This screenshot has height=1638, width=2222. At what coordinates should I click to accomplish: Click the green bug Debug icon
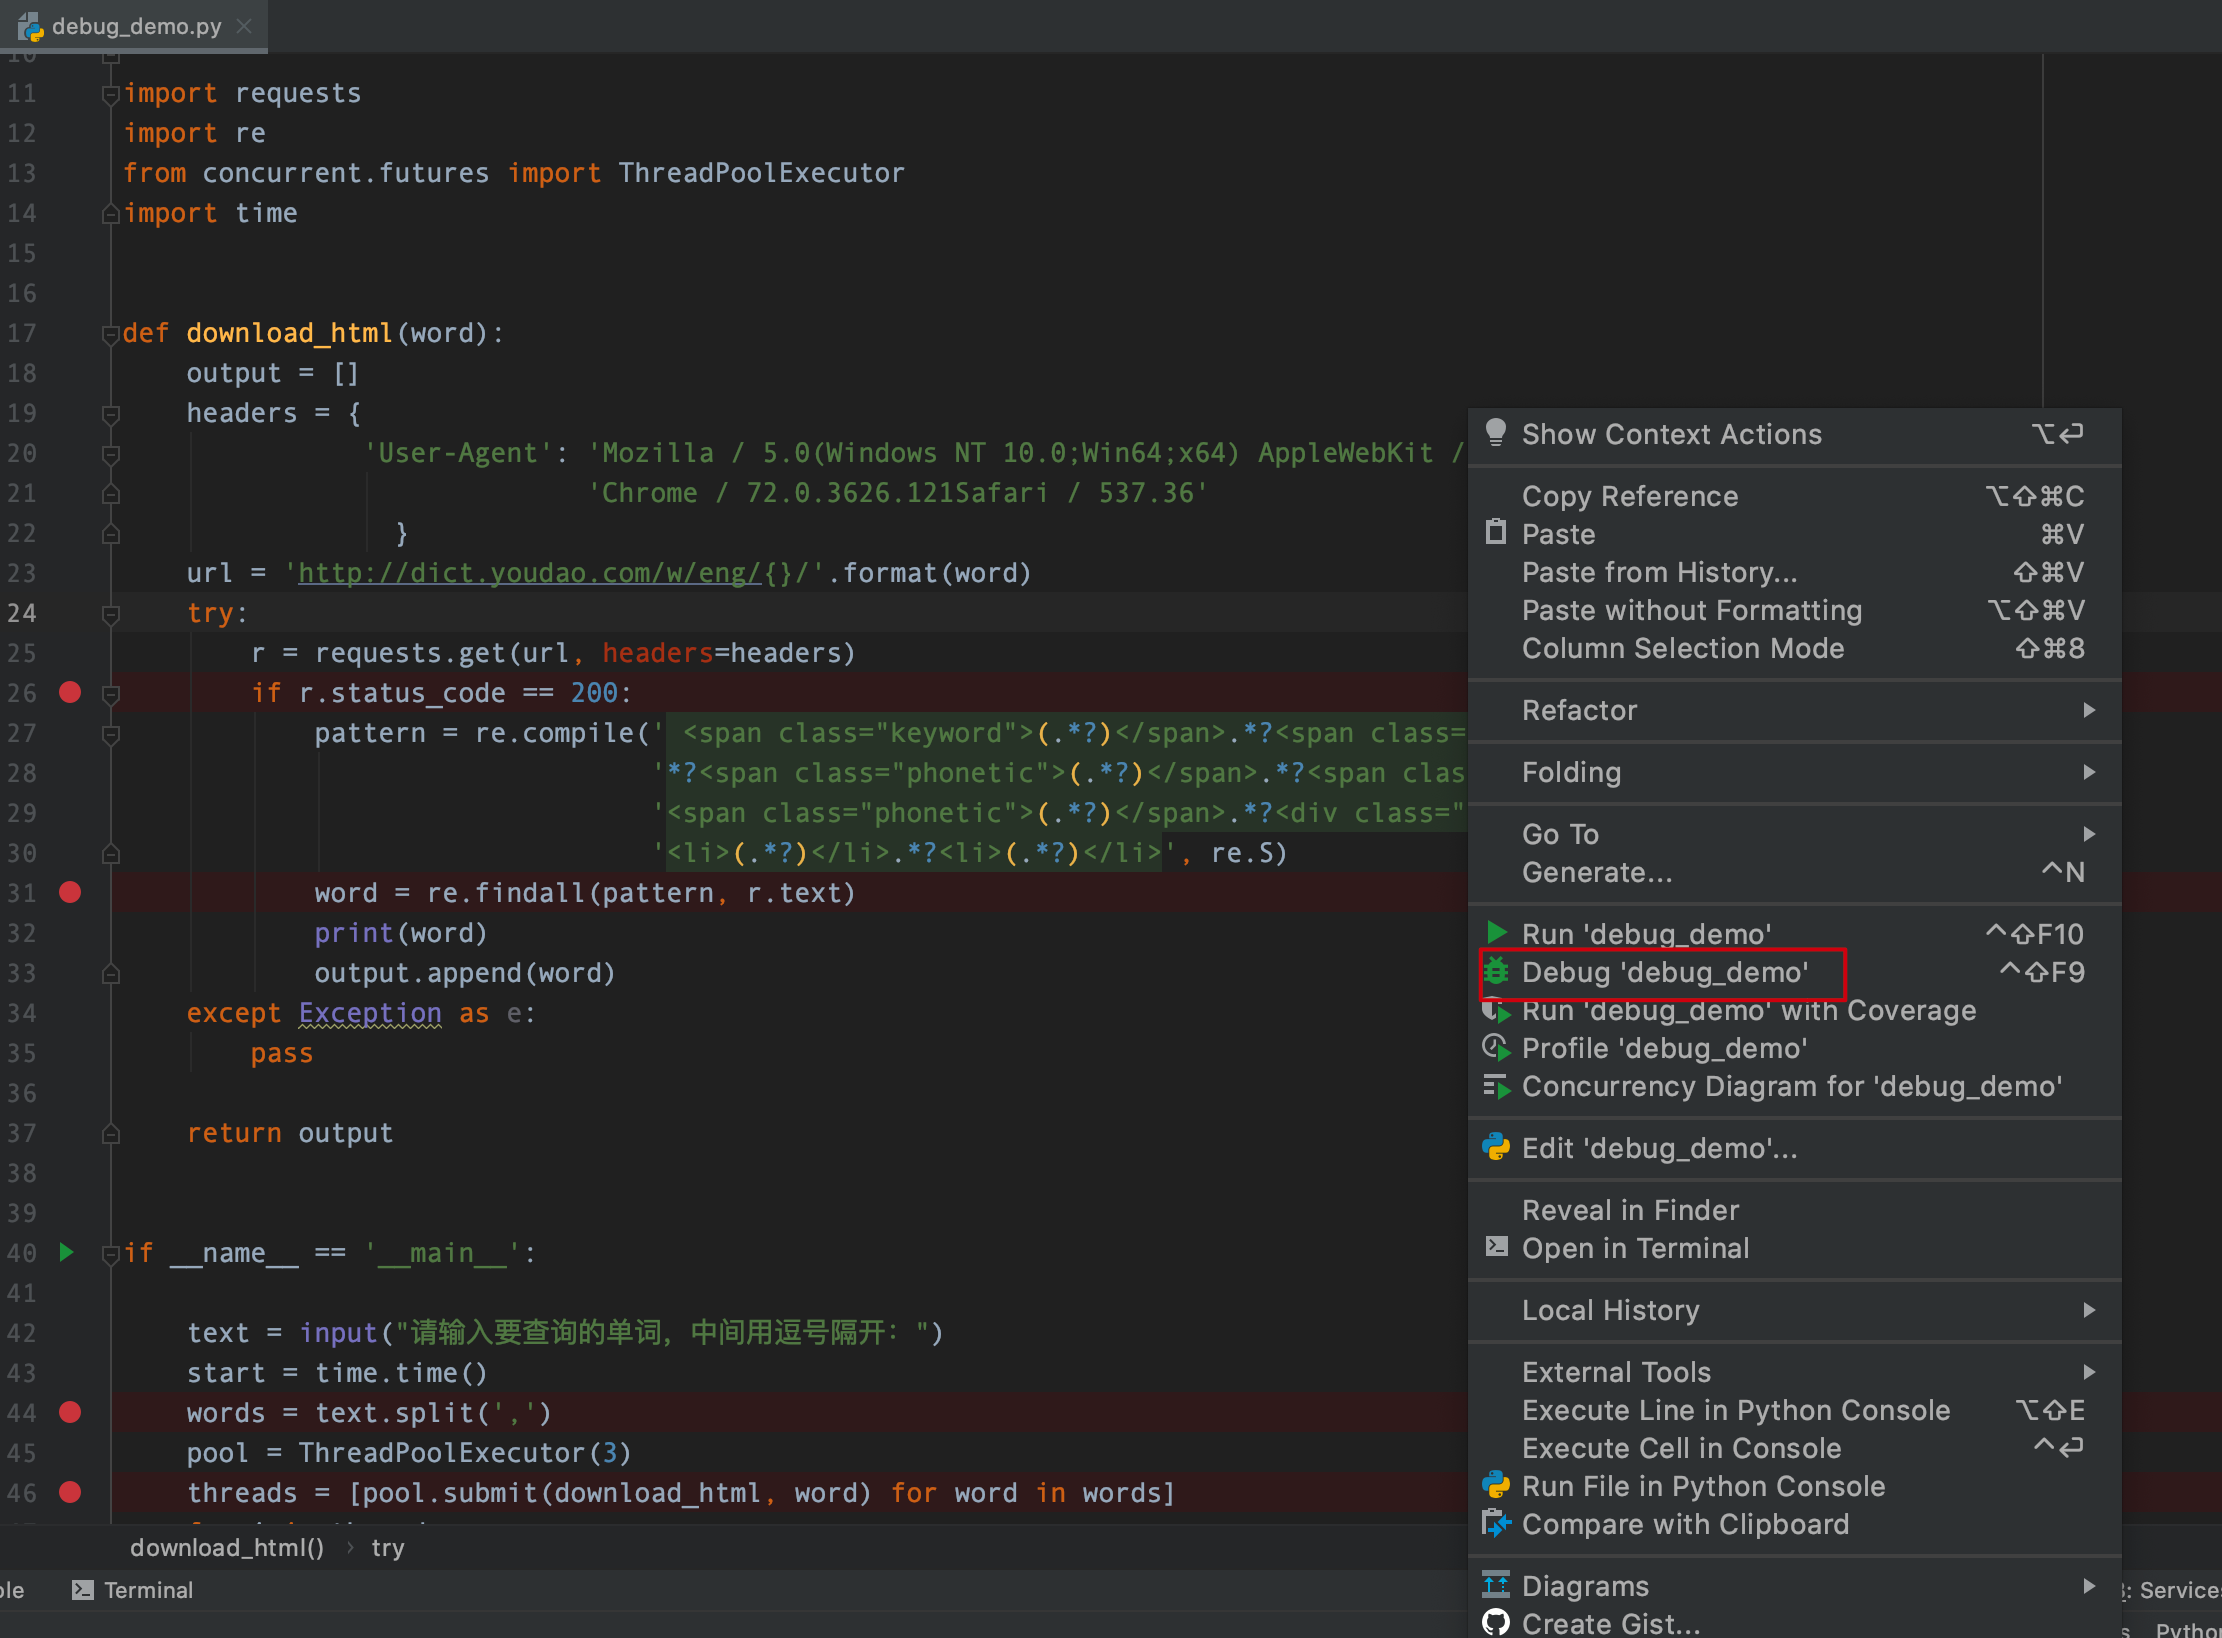[1496, 971]
